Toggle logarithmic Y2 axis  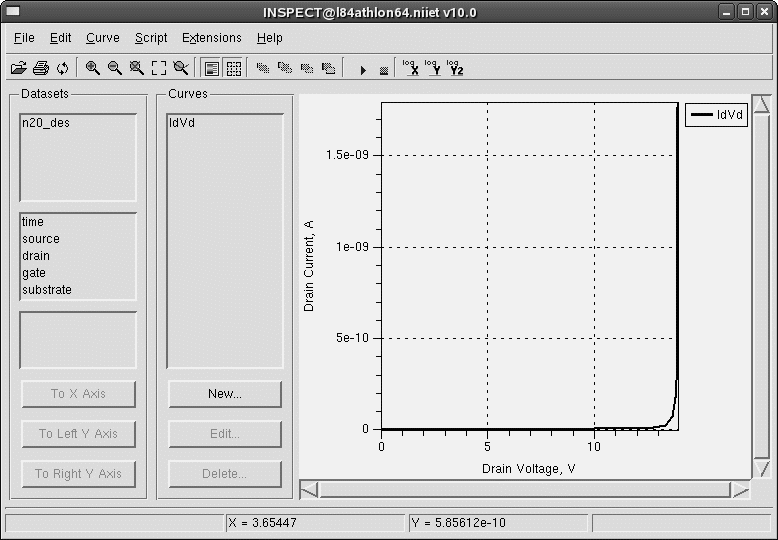455,68
